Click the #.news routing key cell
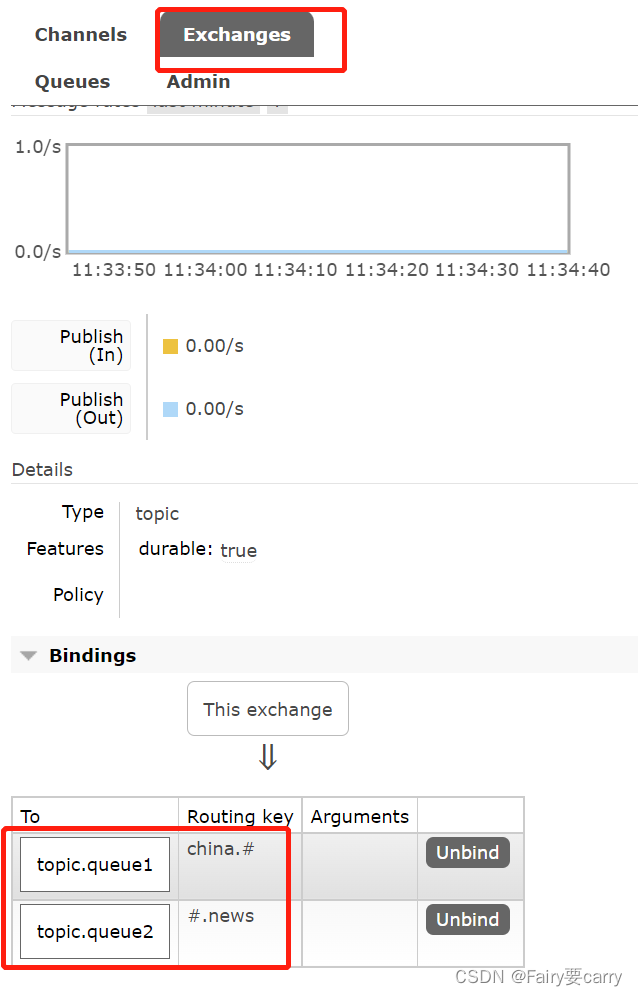 coord(221,916)
